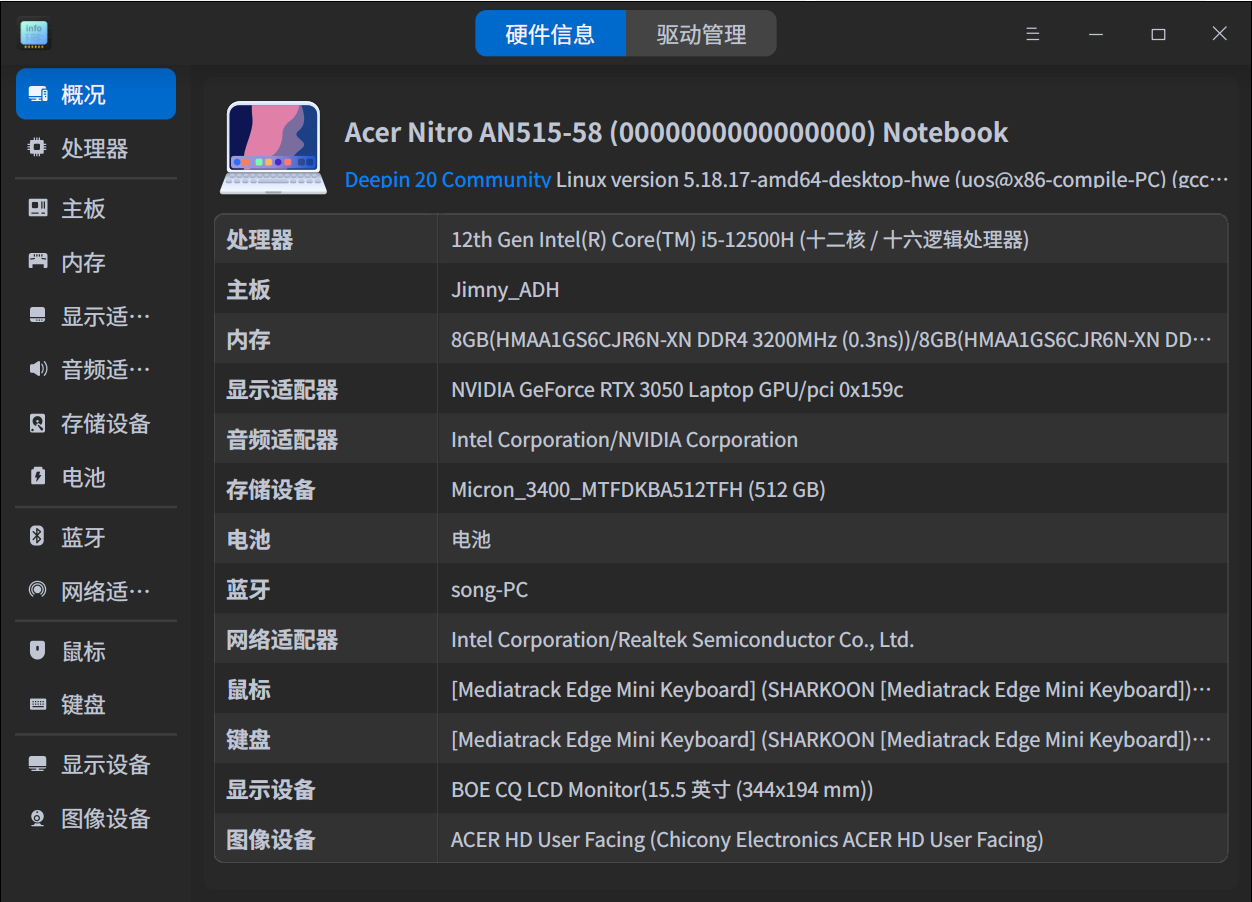
Task: Switch to the 驱动管理 tab
Action: coord(700,33)
